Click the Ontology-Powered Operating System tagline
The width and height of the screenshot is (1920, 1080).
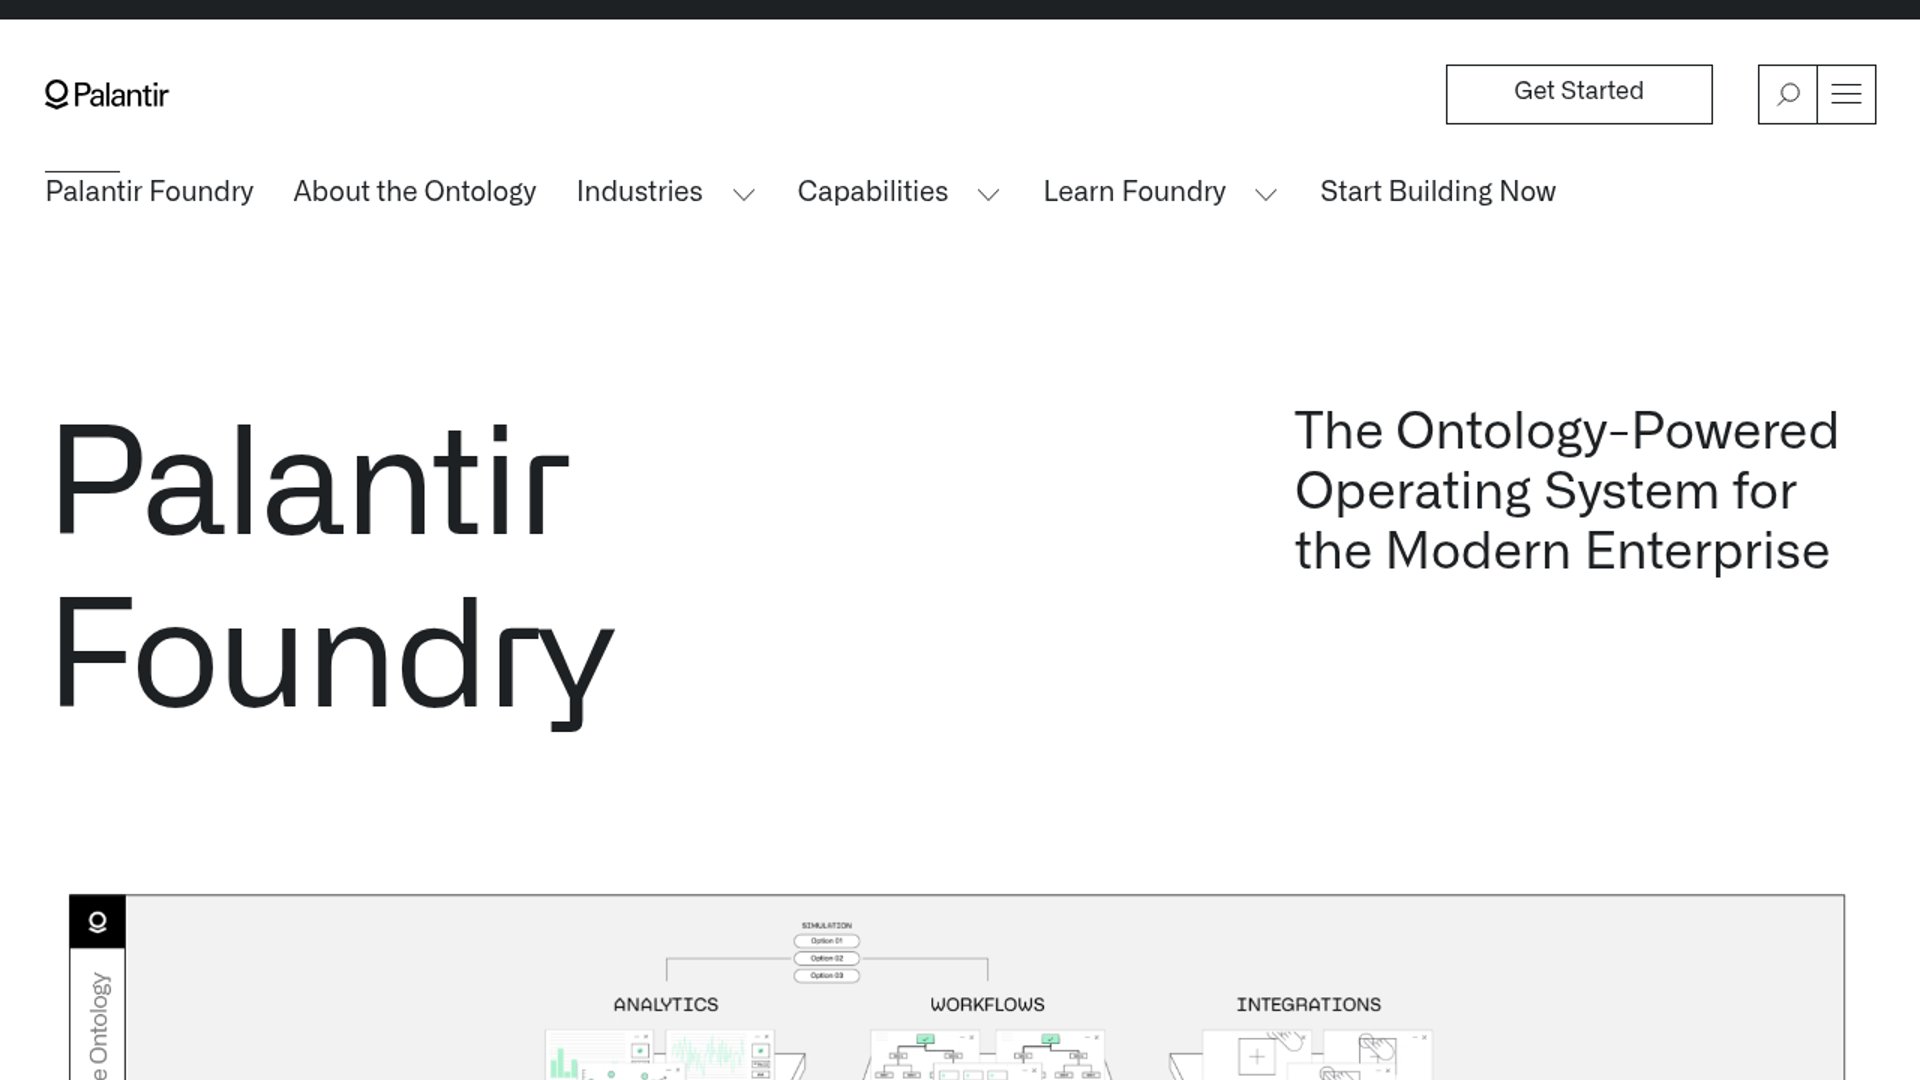coord(1566,491)
